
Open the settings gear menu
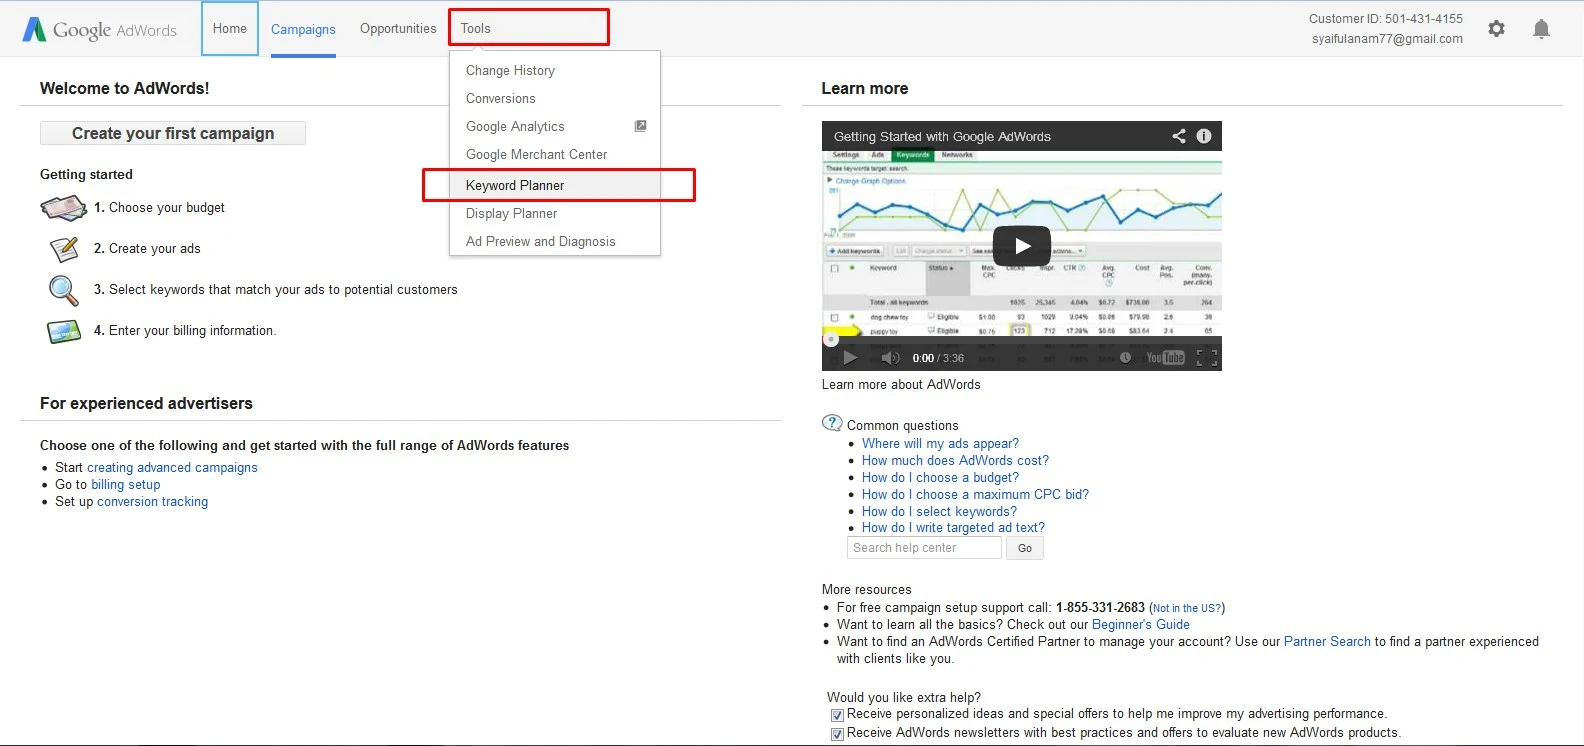[x=1496, y=29]
